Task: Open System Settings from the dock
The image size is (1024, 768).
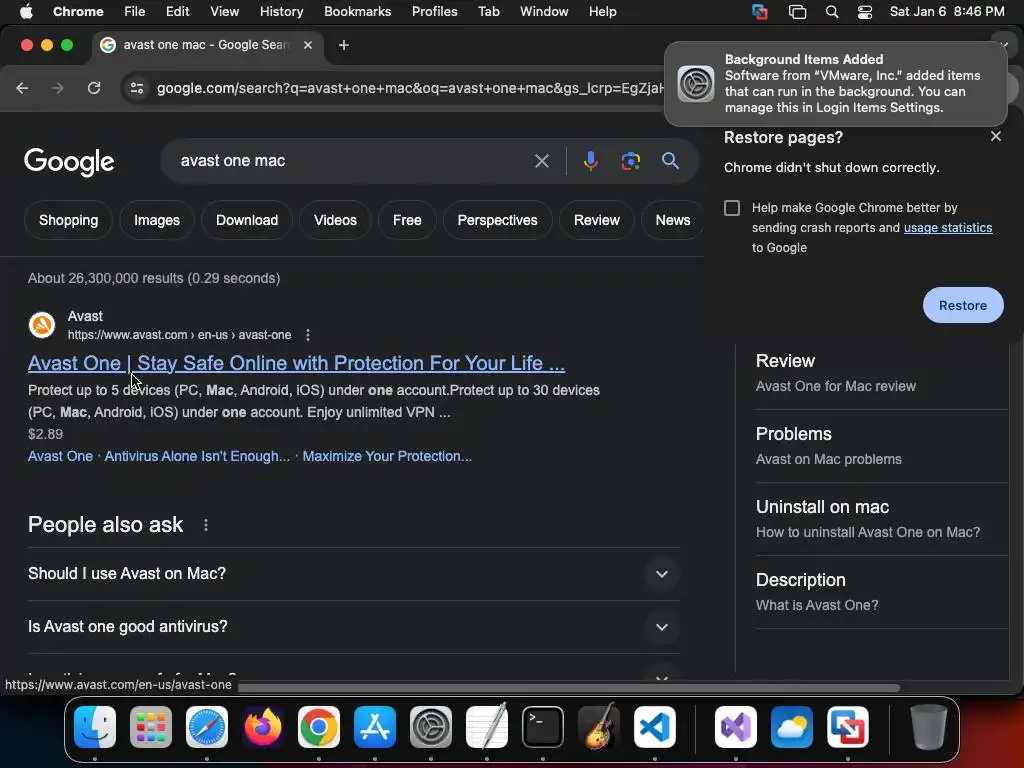Action: [431, 727]
